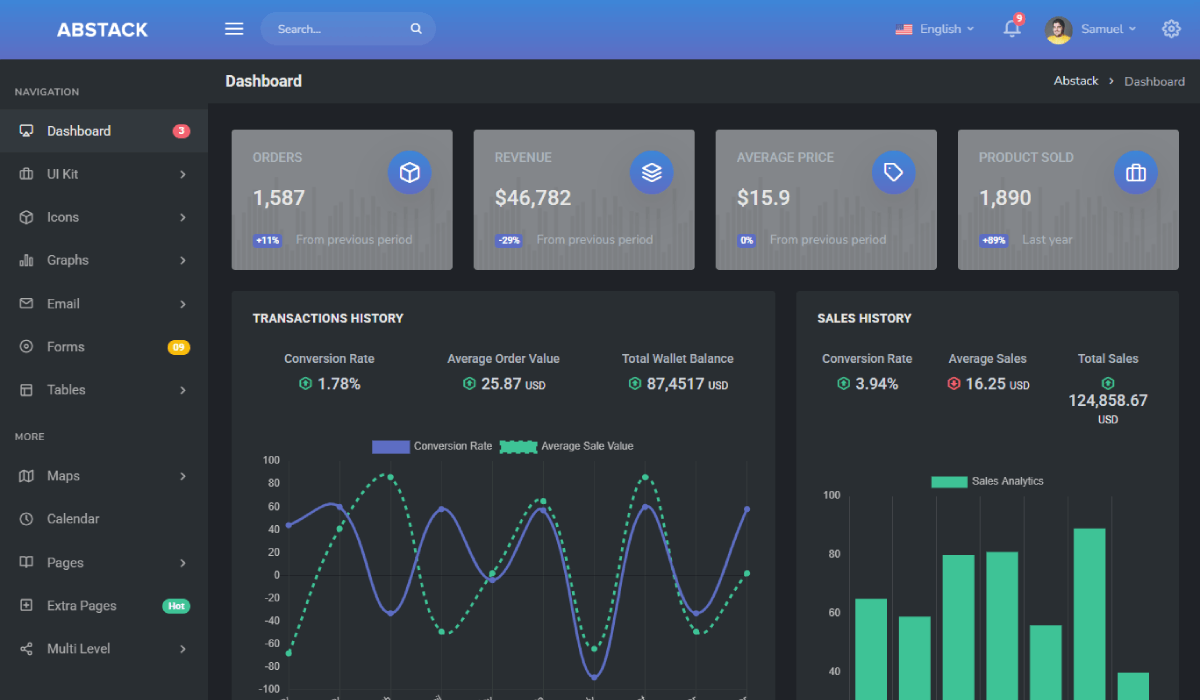Expand the UI Kit submenu chevron

[x=183, y=174]
